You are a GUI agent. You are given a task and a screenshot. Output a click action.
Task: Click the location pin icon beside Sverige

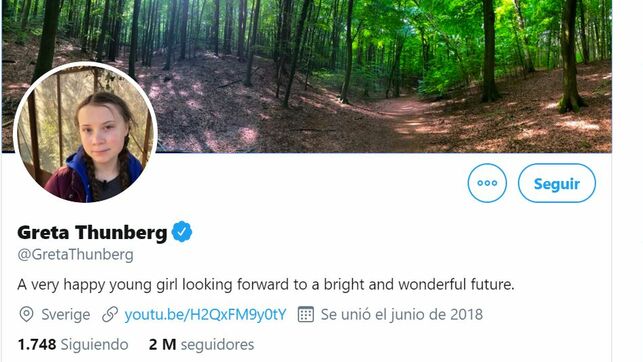click(27, 314)
